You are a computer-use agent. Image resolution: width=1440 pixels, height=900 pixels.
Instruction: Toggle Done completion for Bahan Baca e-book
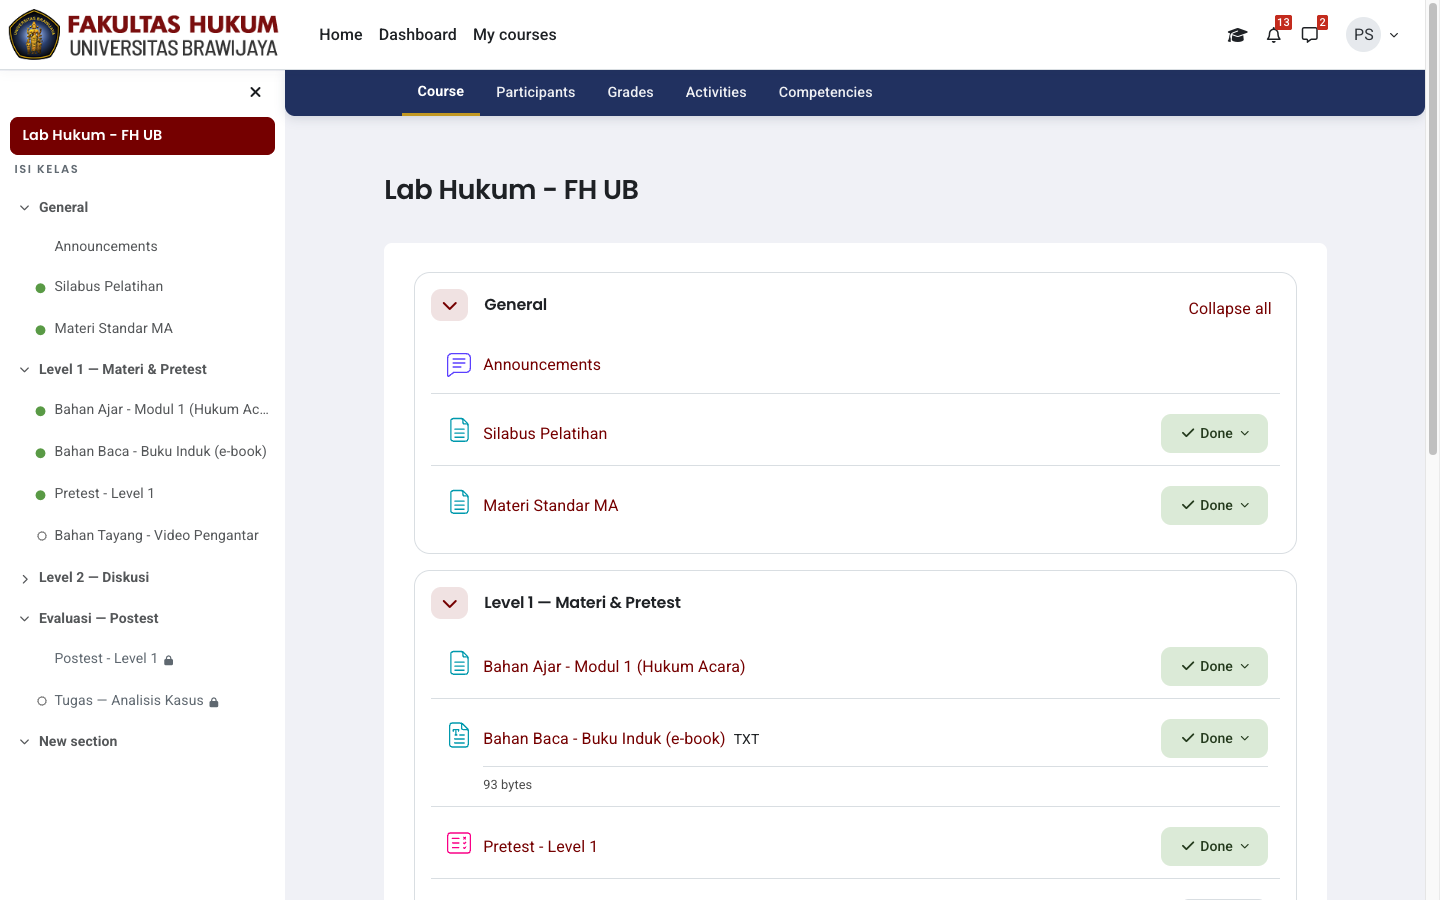(x=1214, y=738)
